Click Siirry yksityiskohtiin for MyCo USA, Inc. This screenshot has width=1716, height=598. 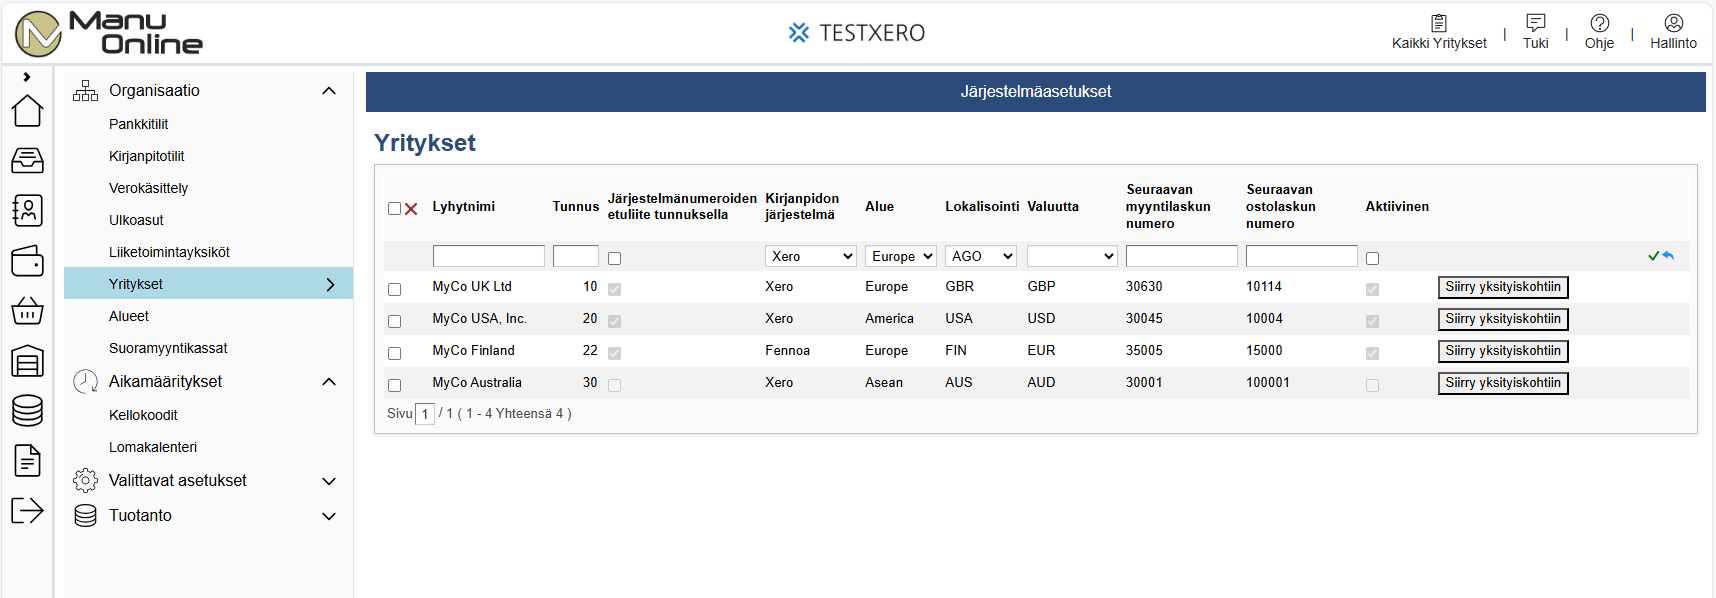(1503, 319)
